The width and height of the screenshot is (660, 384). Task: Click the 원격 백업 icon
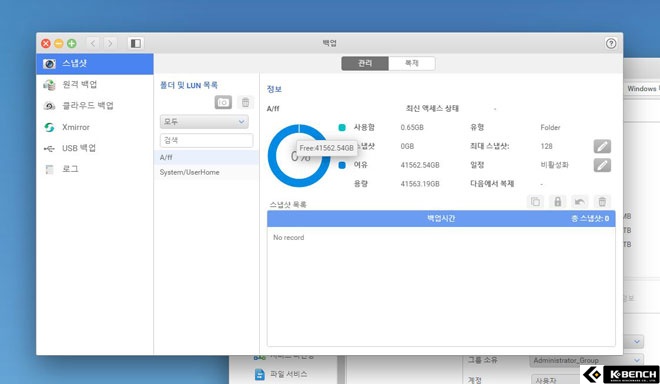tap(49, 85)
